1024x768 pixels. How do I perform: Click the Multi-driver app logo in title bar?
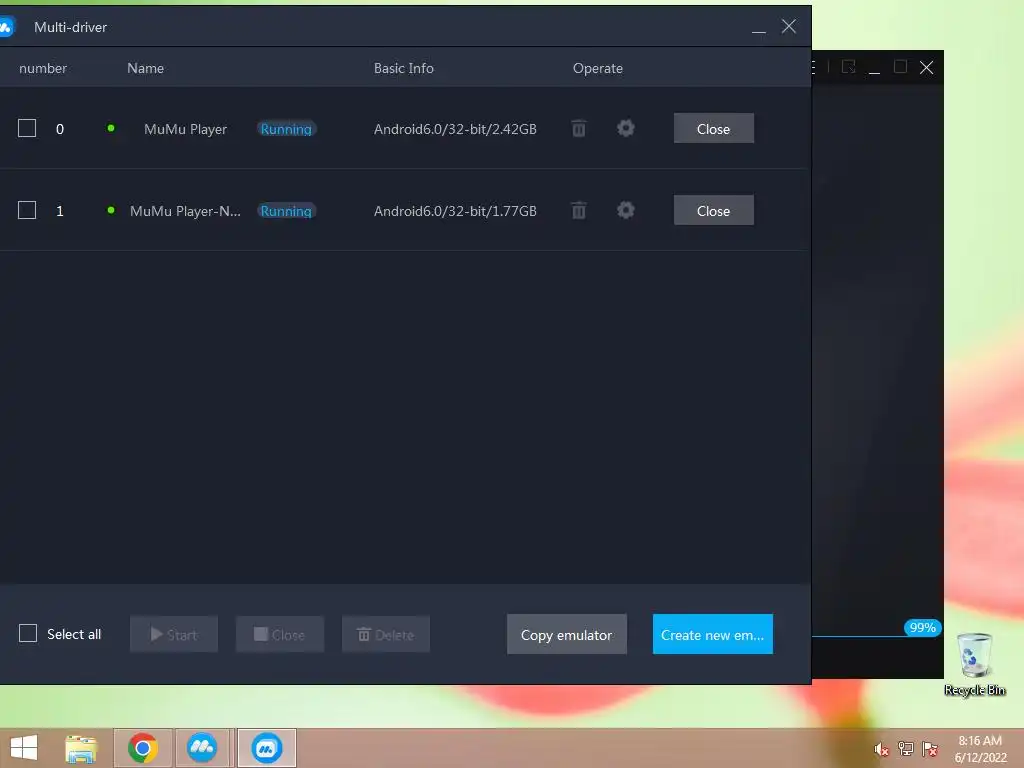[6, 27]
